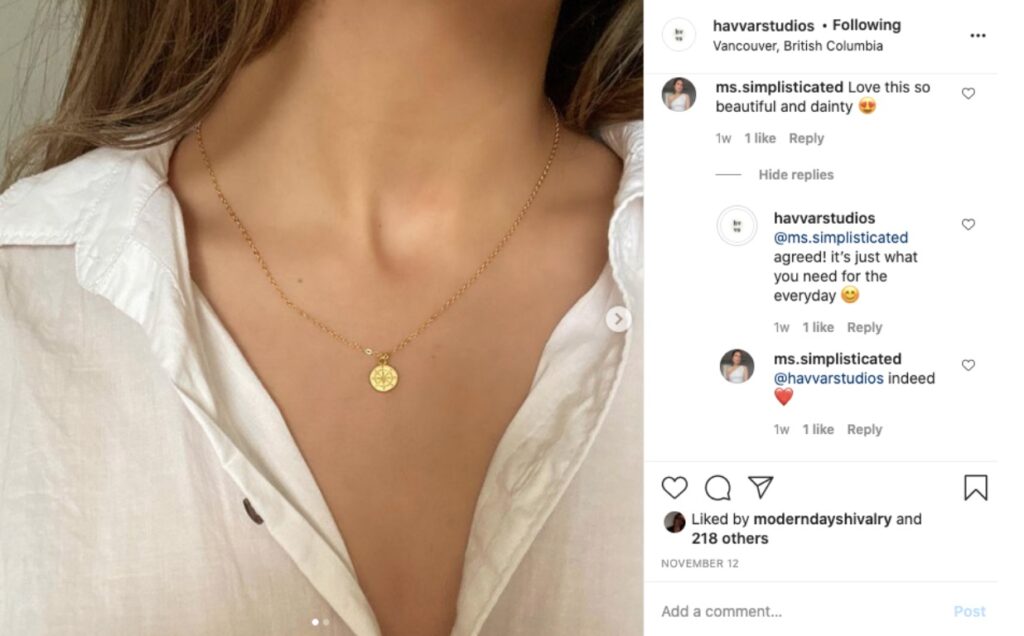This screenshot has width=1024, height=636.
Task: Like havvarstudios' reply comment
Action: tap(968, 224)
